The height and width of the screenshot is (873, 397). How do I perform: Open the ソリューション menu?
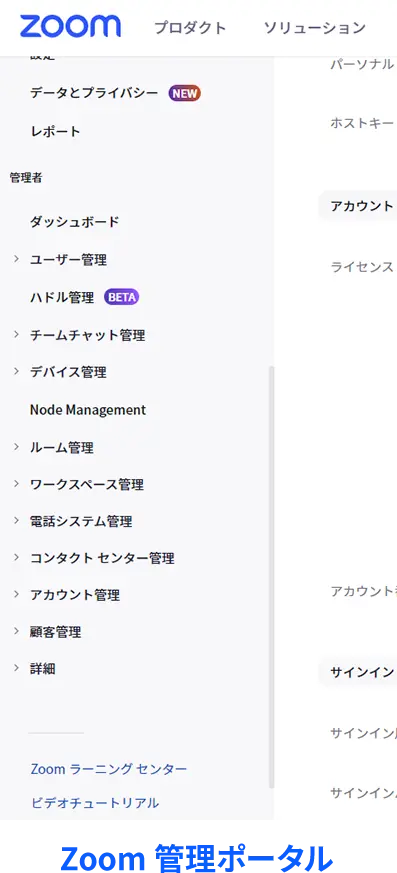coord(315,28)
